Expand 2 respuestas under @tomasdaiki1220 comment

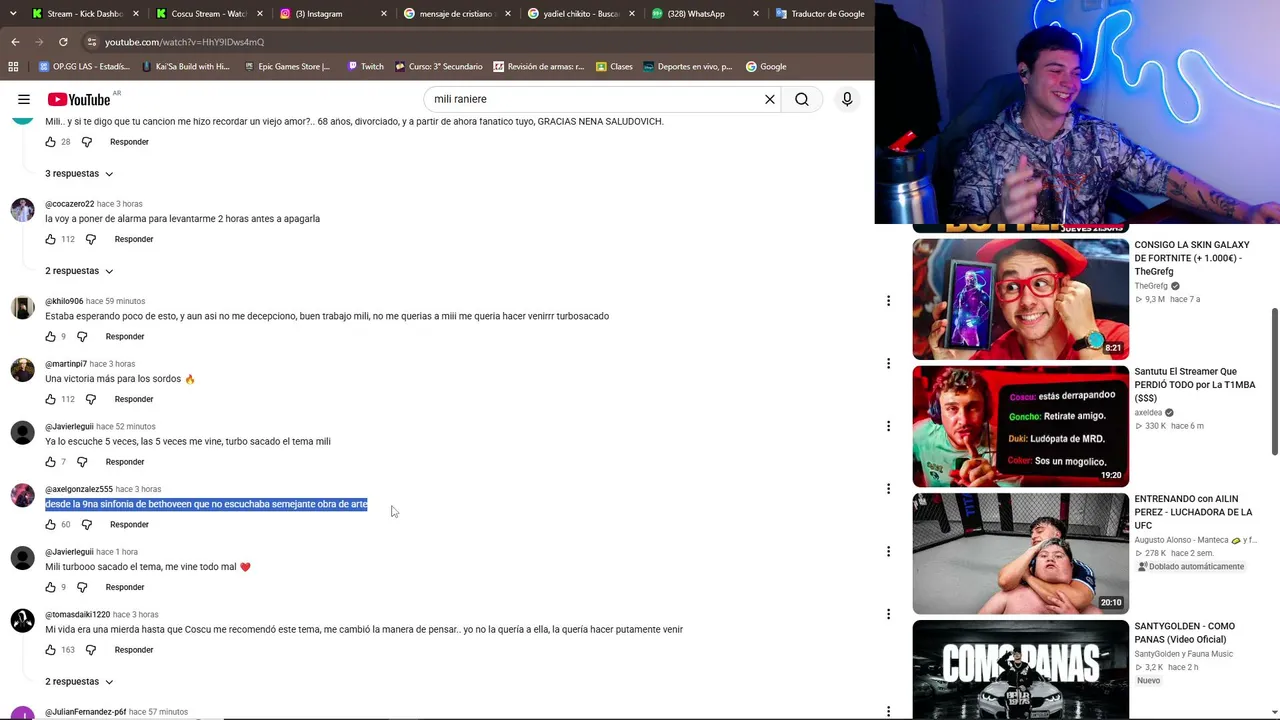pos(79,682)
